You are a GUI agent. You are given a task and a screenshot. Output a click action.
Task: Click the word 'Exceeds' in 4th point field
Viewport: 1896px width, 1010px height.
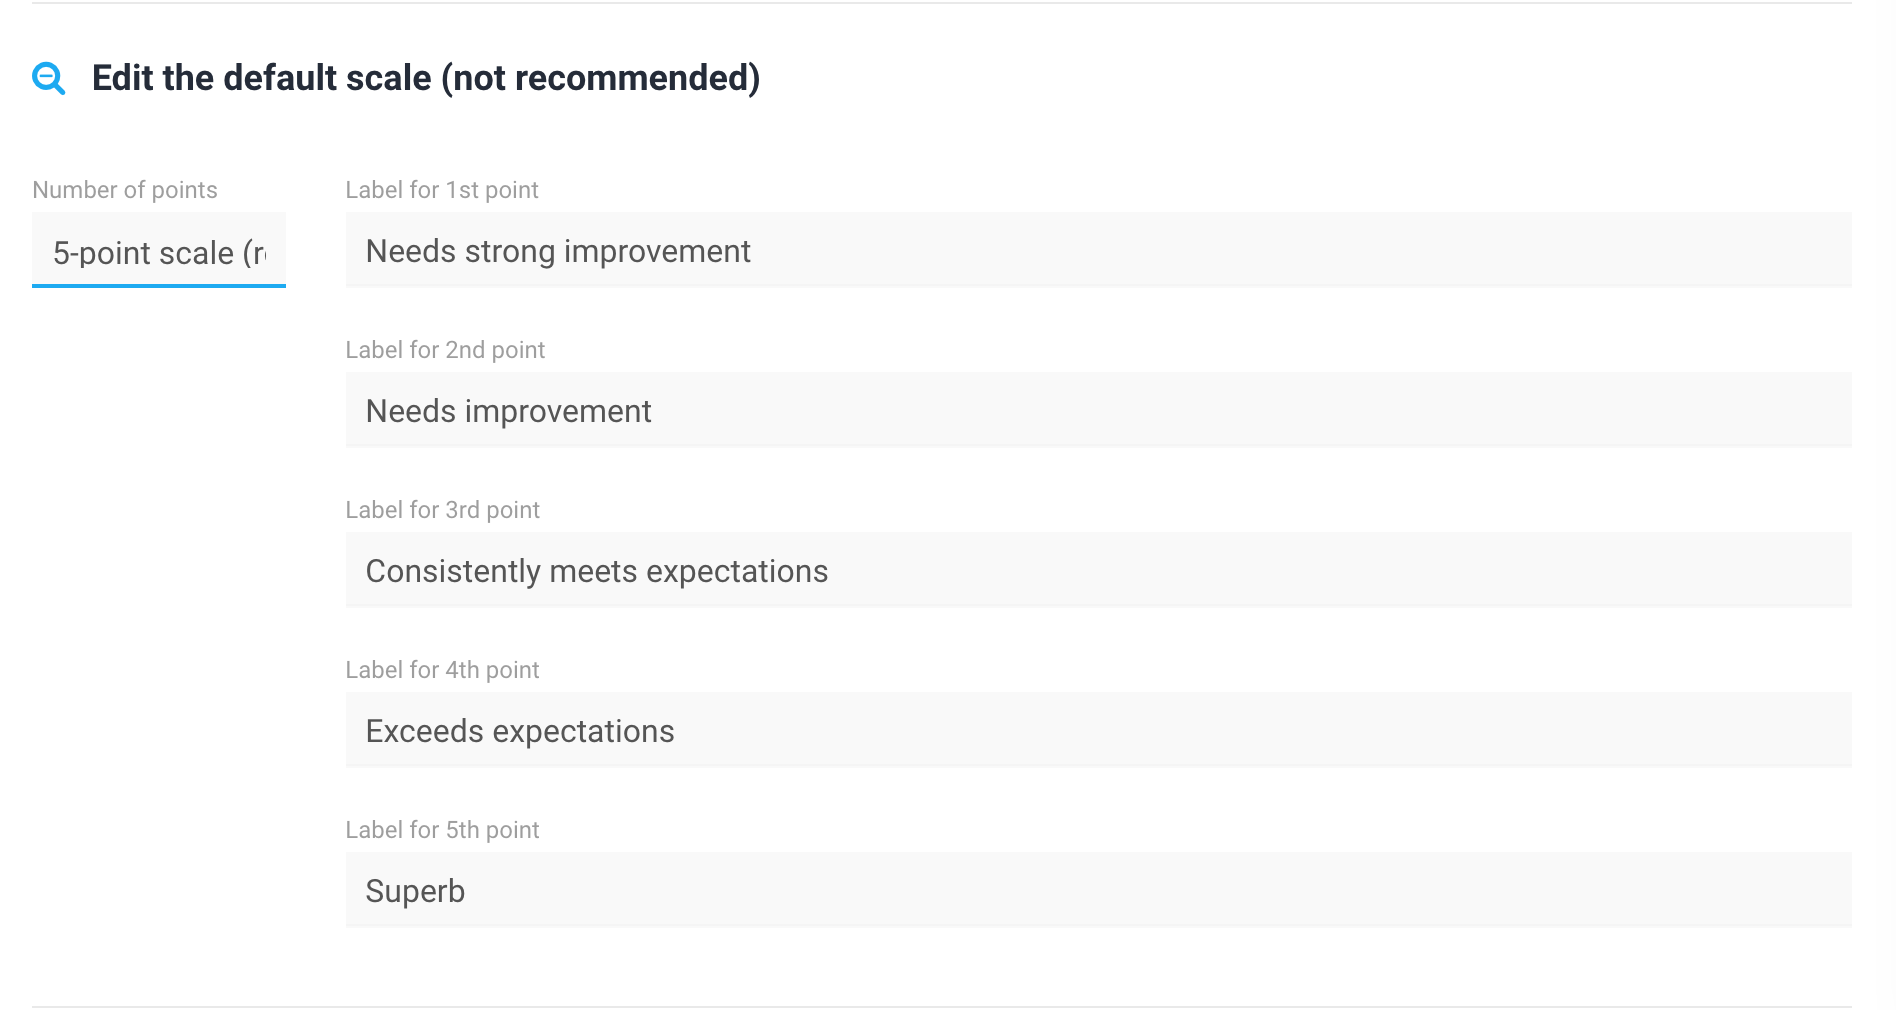point(425,731)
